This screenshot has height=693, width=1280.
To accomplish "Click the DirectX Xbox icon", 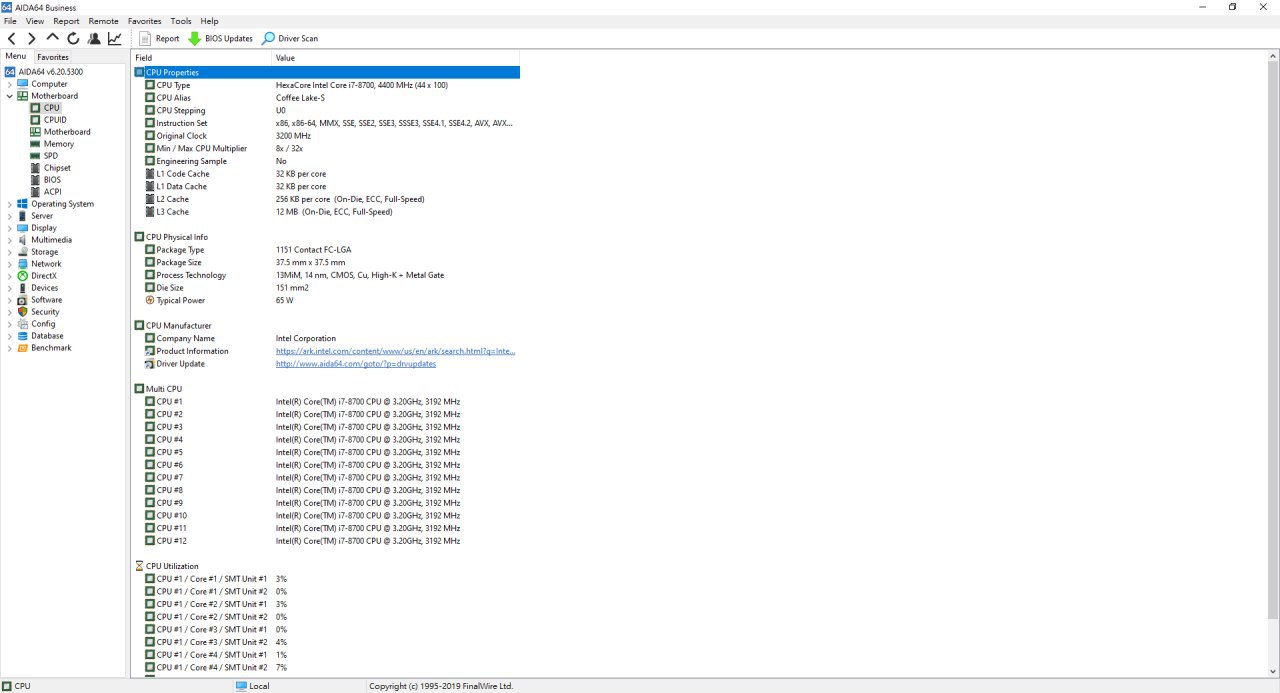I will pos(23,276).
